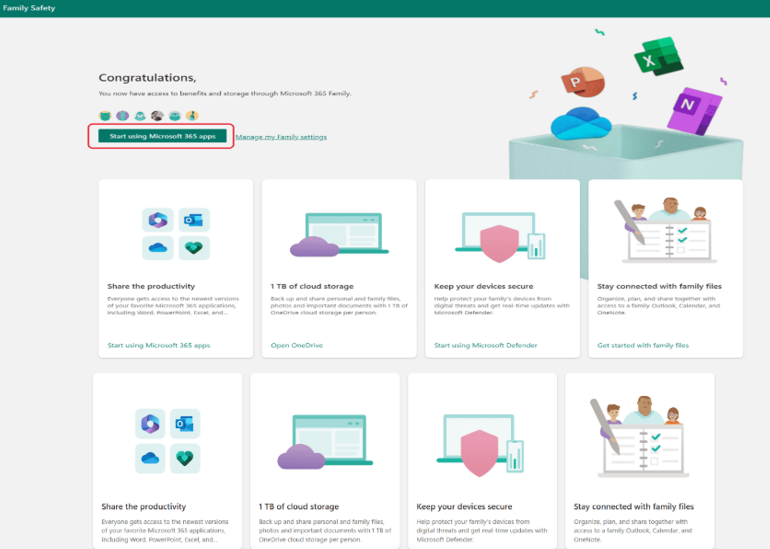Click Outlook icon in lower productivity card
Screen dimensions: 770x549
point(185,423)
